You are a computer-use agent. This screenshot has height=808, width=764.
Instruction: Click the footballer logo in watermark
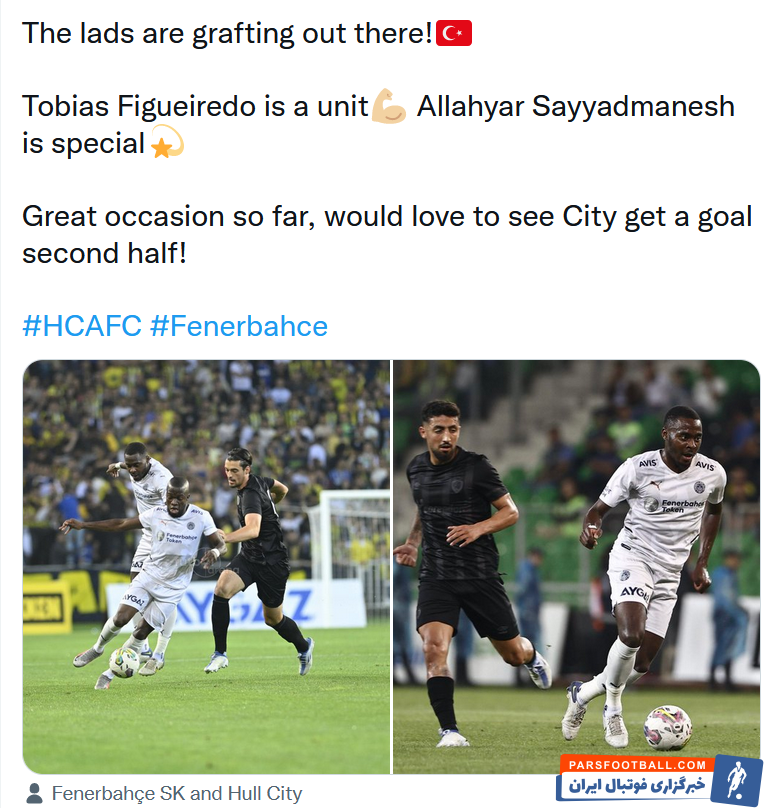[738, 780]
